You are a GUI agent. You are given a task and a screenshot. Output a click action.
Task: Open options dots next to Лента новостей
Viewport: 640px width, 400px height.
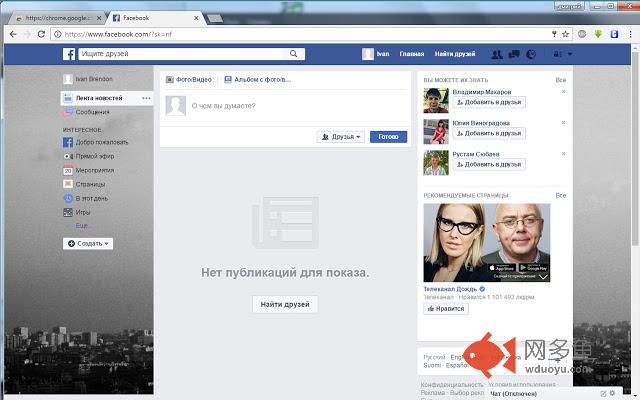(x=146, y=98)
